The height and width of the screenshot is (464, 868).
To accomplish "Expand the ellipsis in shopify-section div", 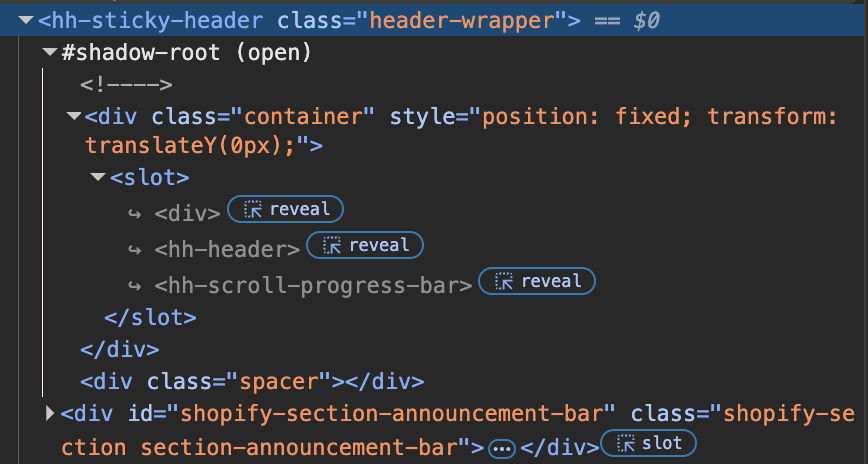I will (x=502, y=449).
